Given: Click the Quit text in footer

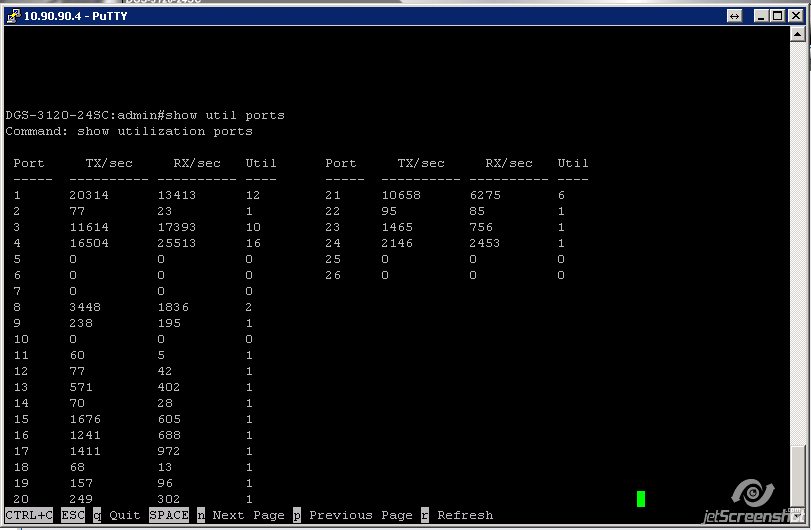Looking at the screenshot, I should [125, 515].
